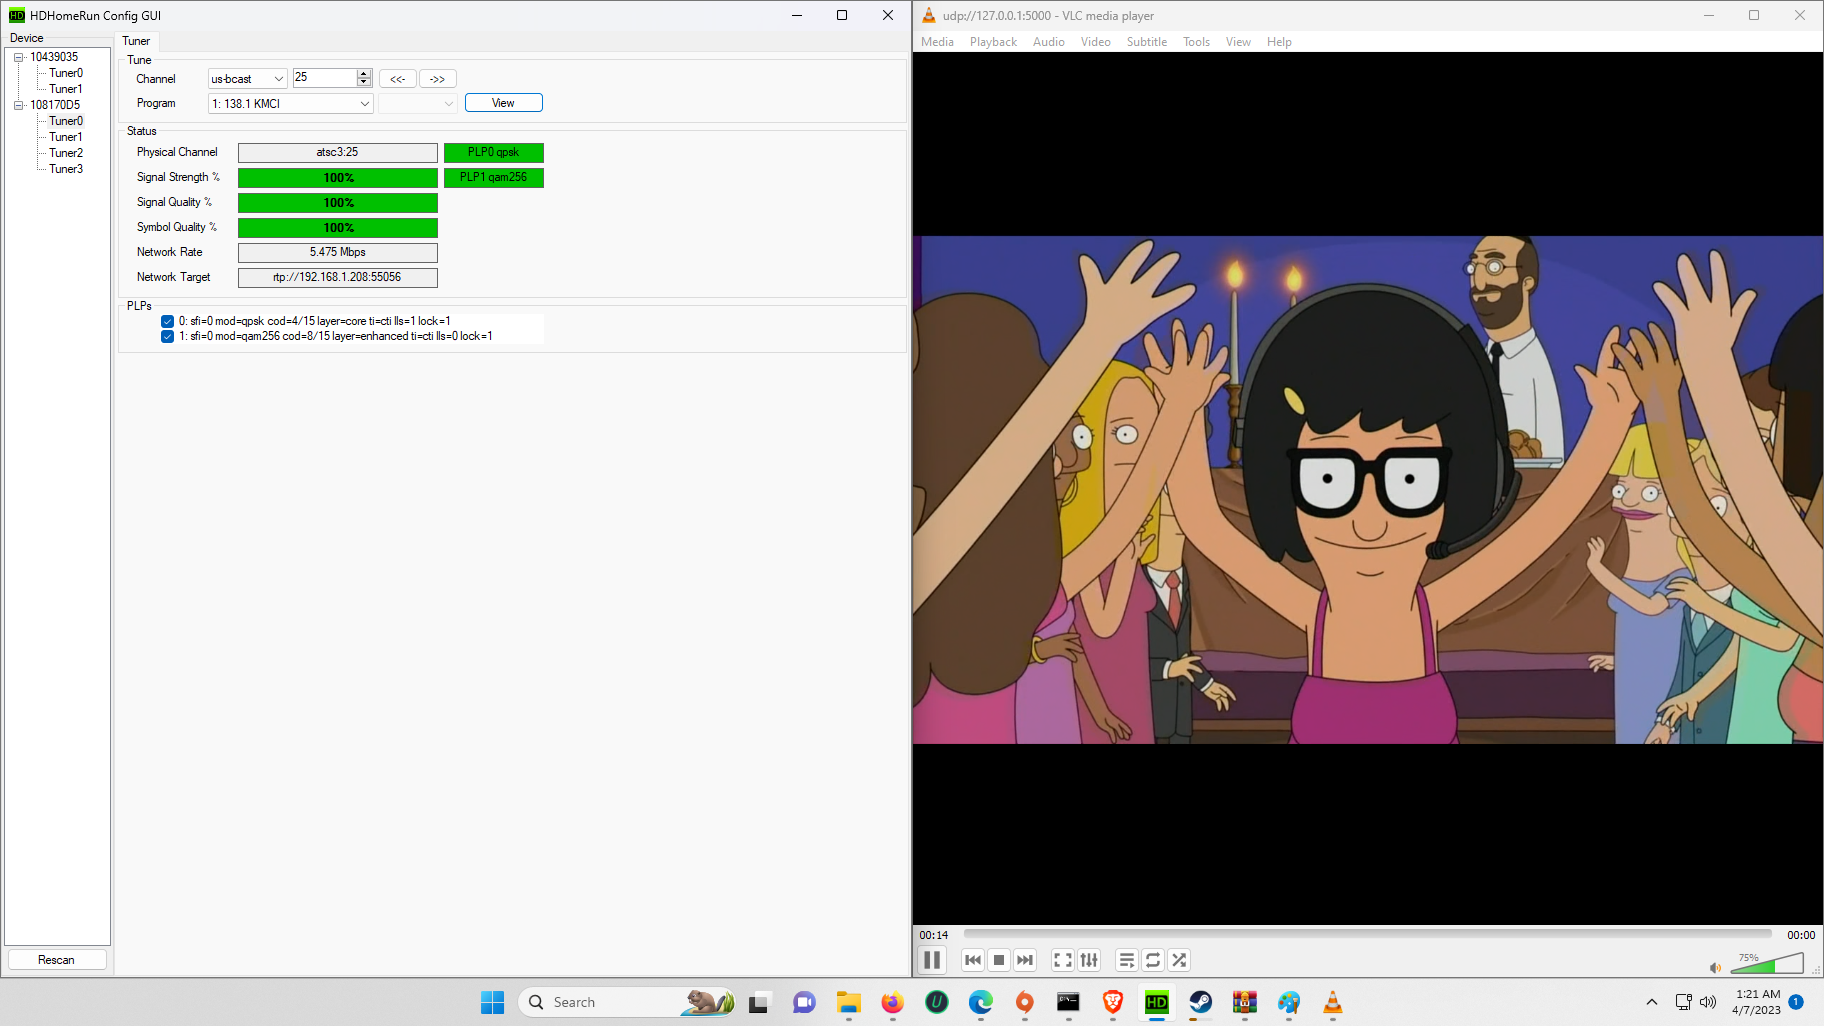1824x1026 pixels.
Task: Open Windows Start menu
Action: click(x=493, y=1002)
